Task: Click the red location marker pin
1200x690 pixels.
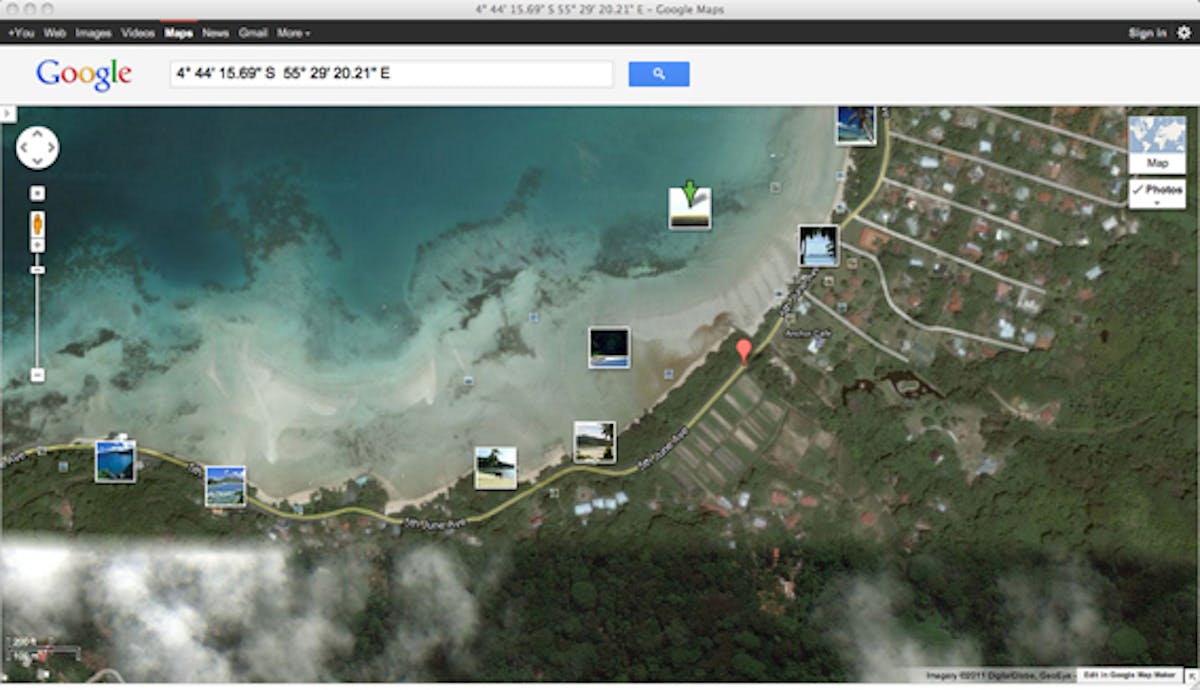Action: pos(743,351)
